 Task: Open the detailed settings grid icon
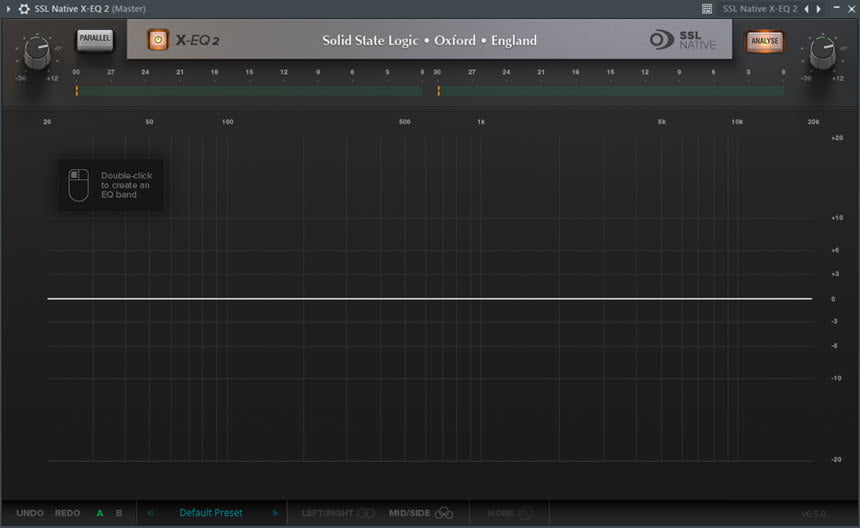pos(707,9)
